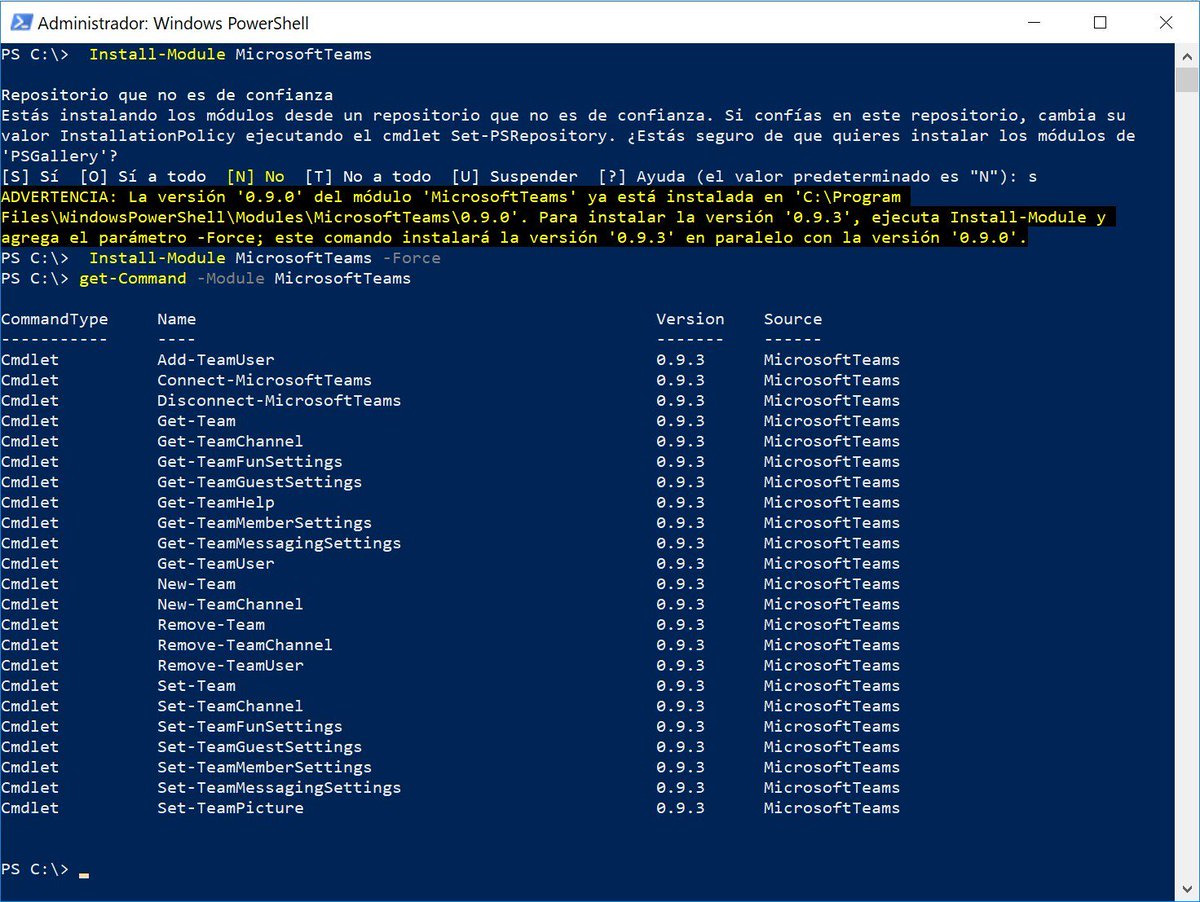This screenshot has height=902, width=1200.
Task: Click the Name column header
Action: point(176,319)
